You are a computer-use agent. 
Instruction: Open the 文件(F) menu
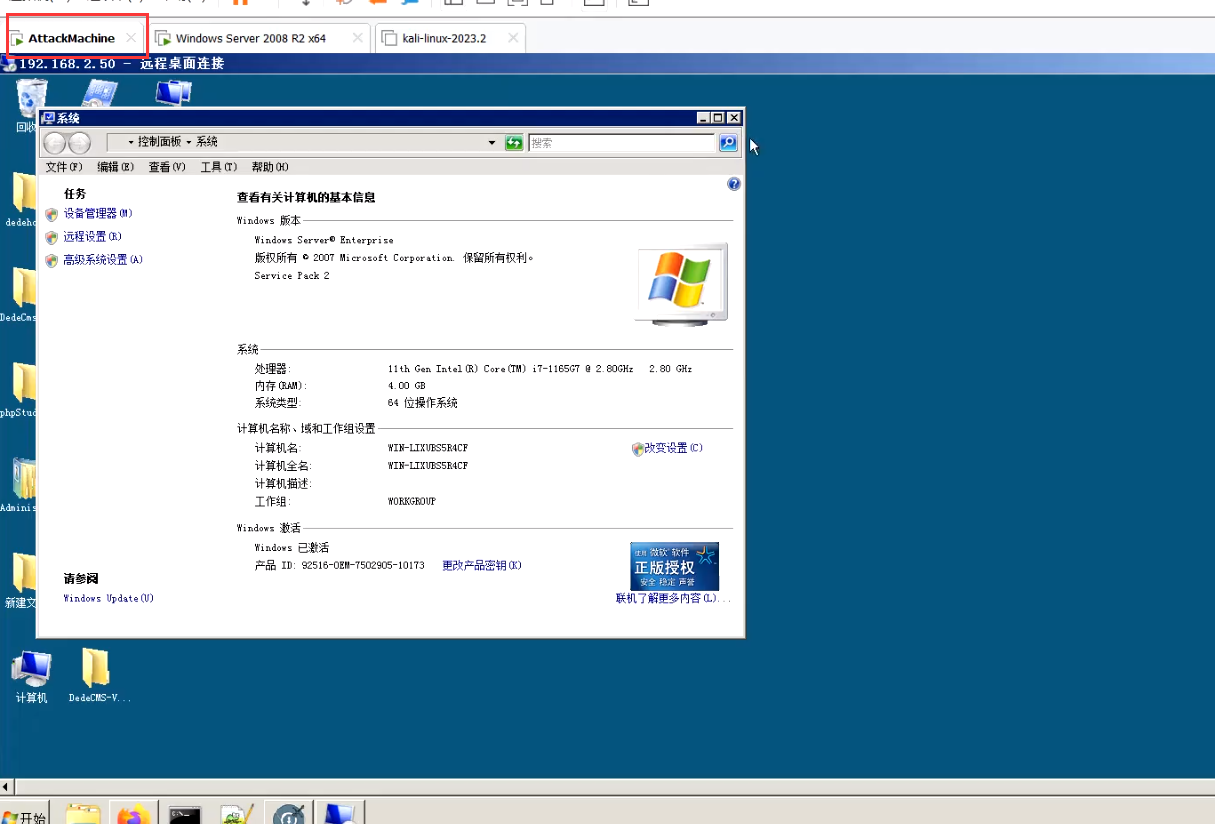pyautogui.click(x=64, y=167)
